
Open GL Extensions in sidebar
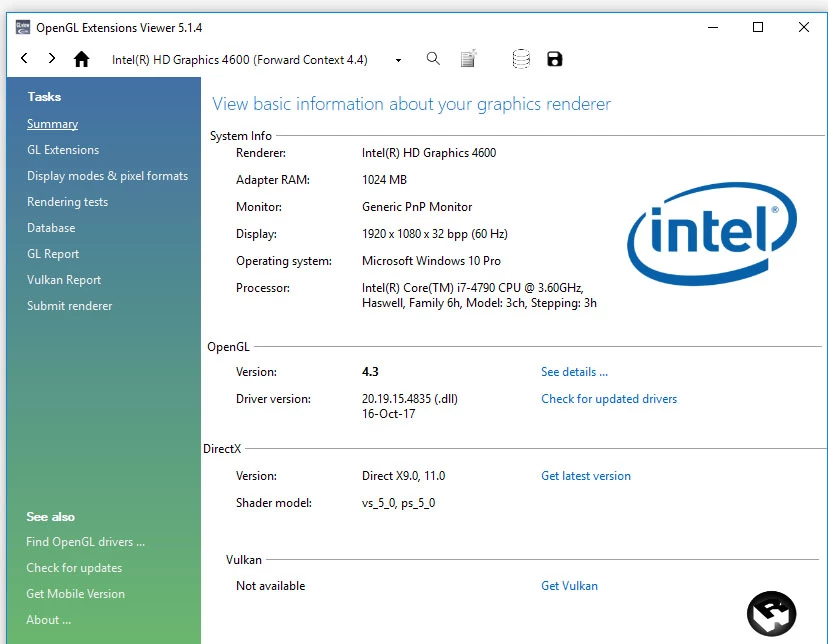pyautogui.click(x=63, y=150)
